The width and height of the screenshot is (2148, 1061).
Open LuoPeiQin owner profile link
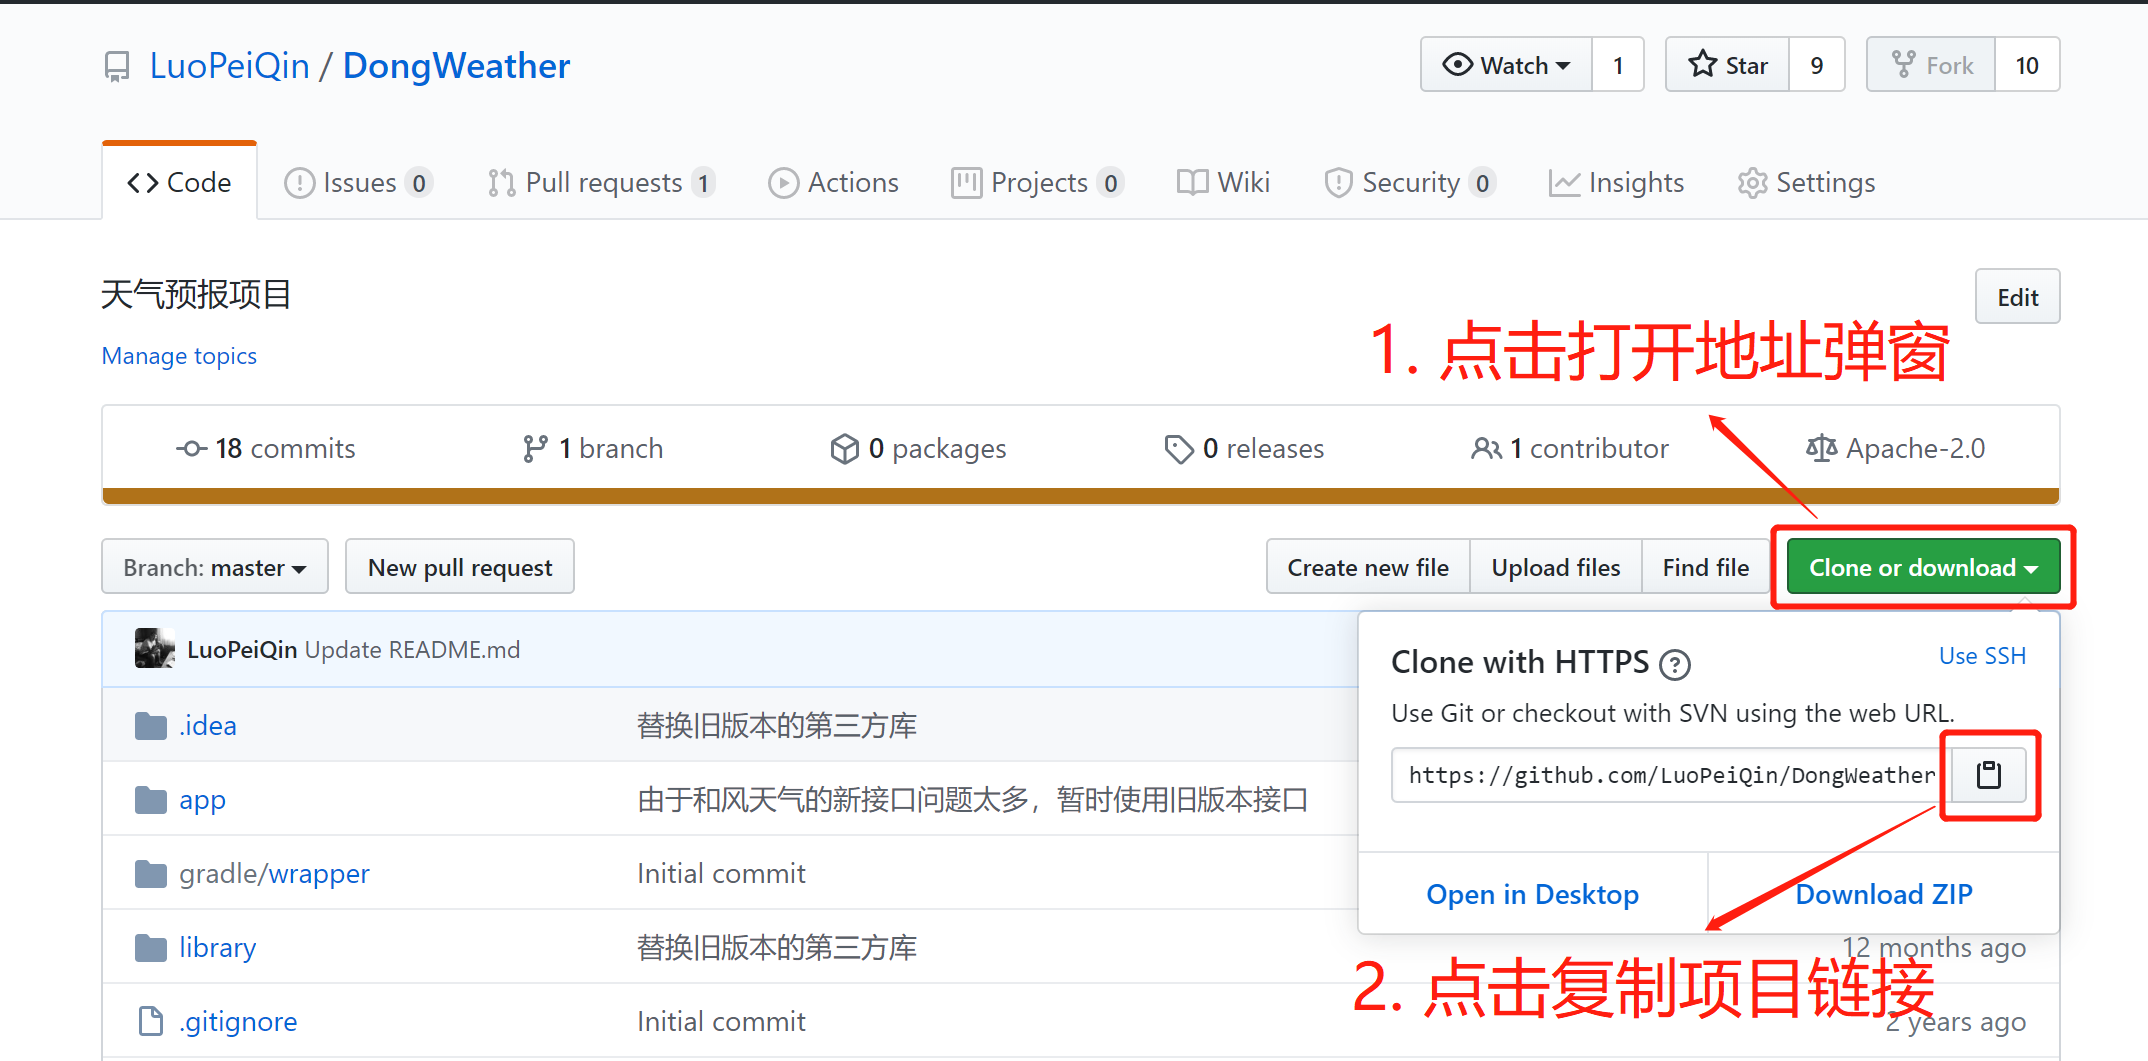click(230, 66)
